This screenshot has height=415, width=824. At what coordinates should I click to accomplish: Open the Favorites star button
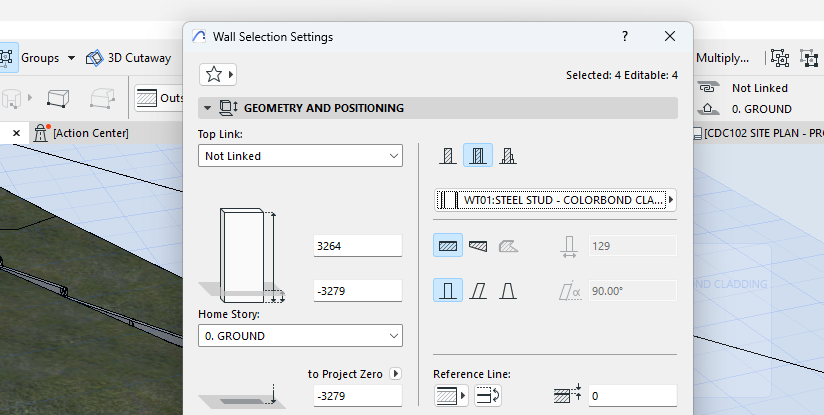218,74
